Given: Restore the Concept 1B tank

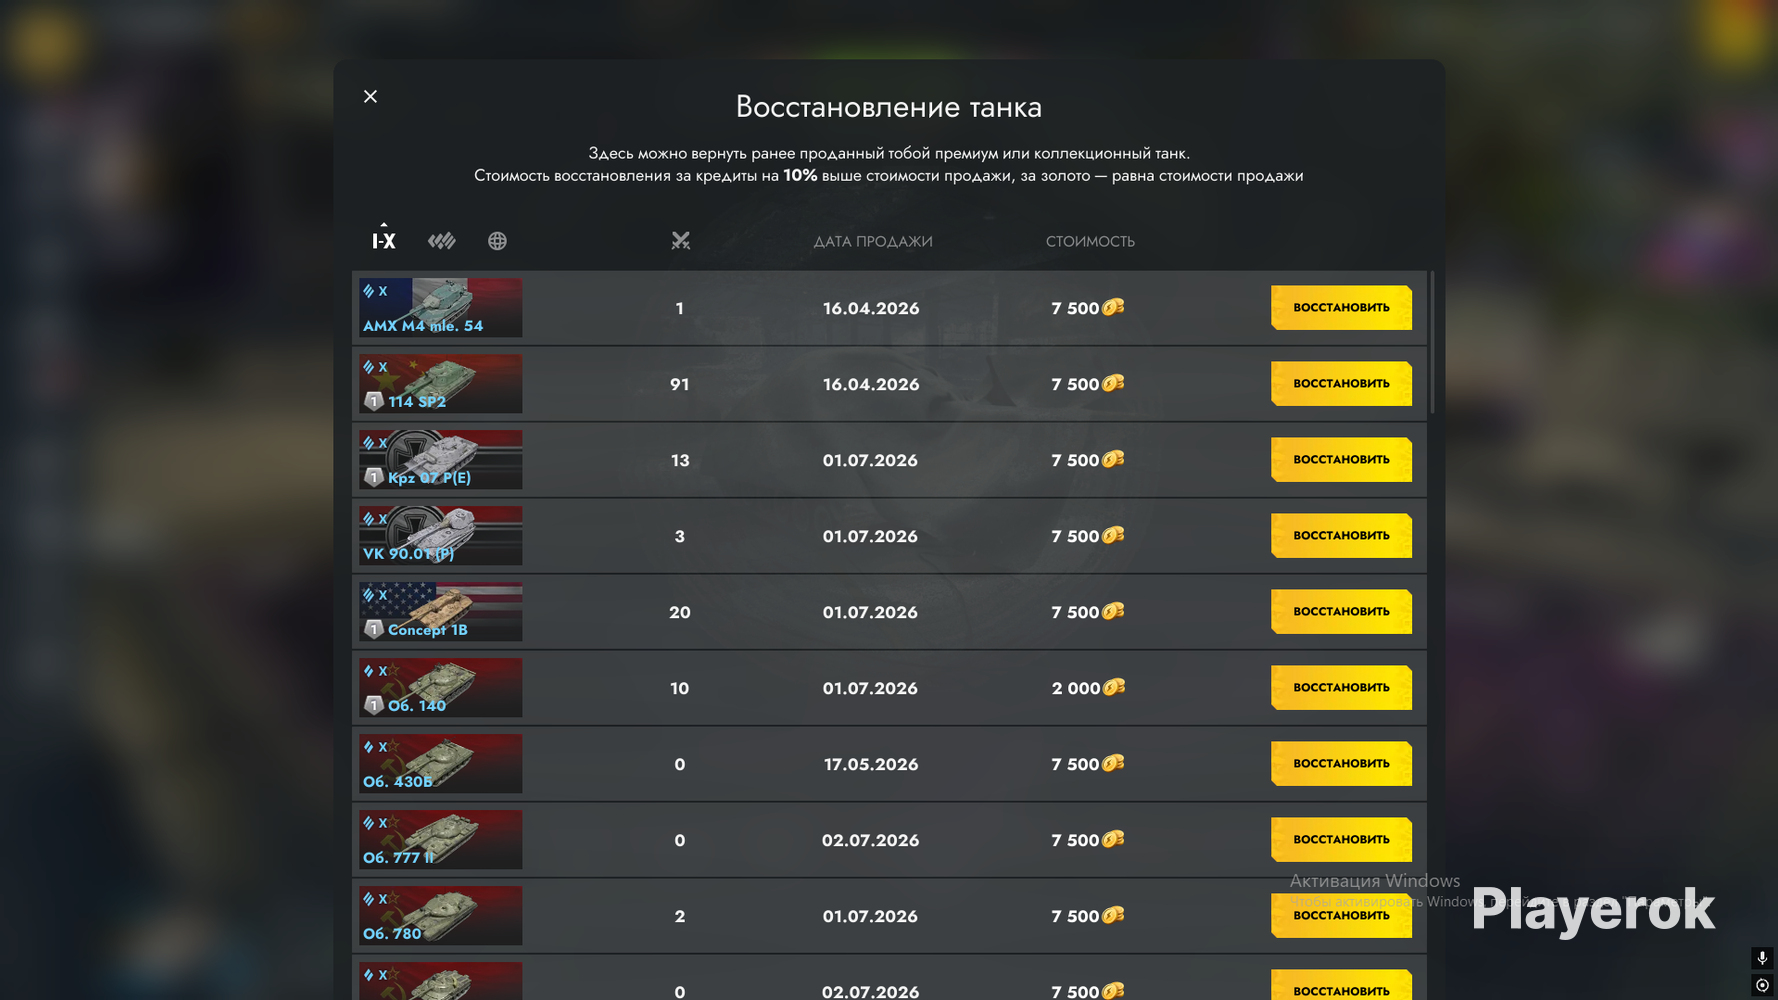Looking at the screenshot, I should pyautogui.click(x=1341, y=611).
